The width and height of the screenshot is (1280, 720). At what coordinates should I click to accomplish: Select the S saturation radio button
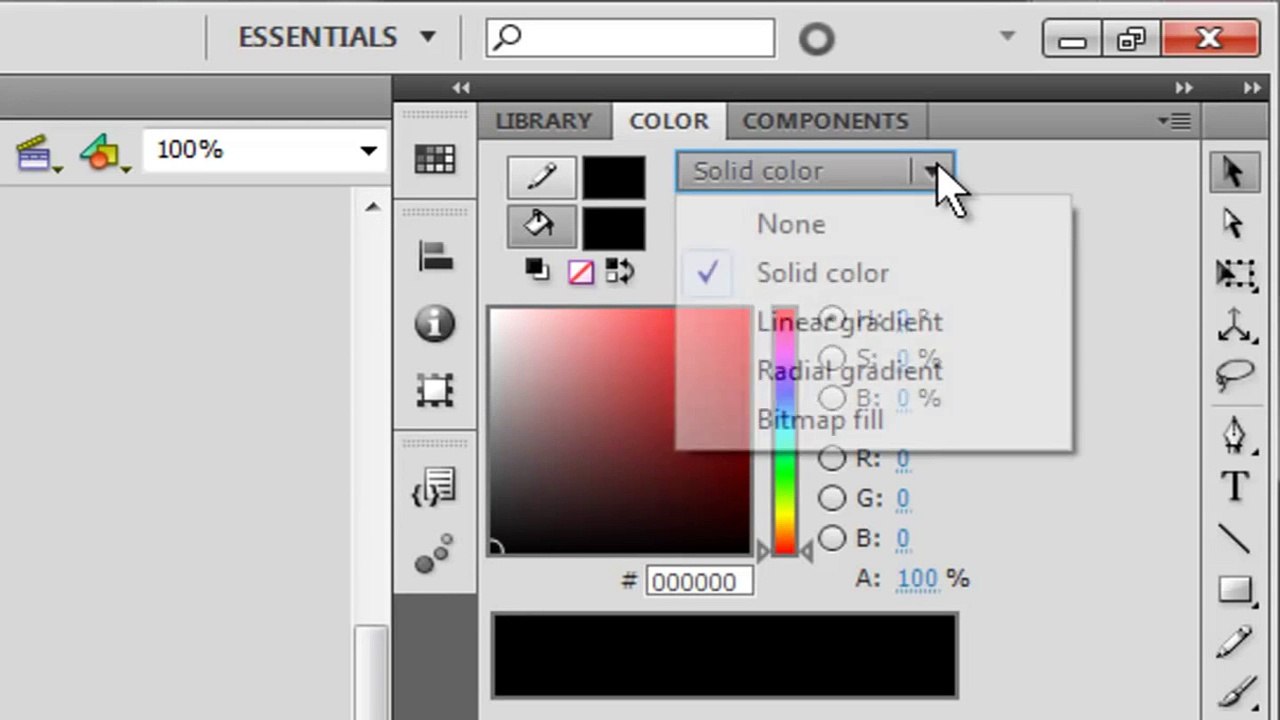832,358
